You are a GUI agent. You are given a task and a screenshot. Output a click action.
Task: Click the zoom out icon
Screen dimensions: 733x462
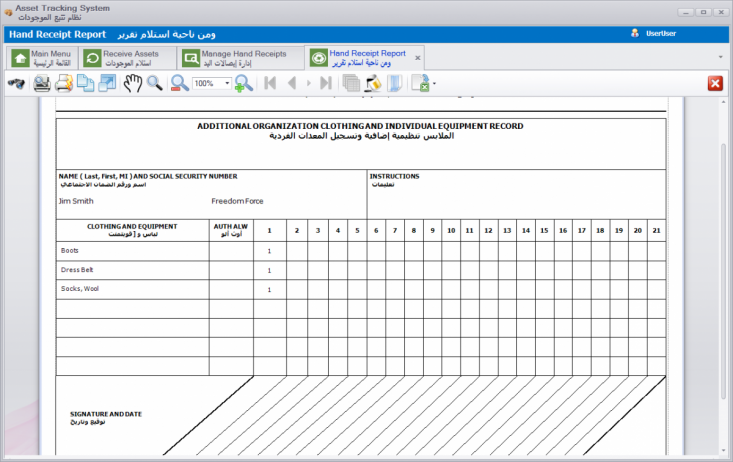pos(180,83)
